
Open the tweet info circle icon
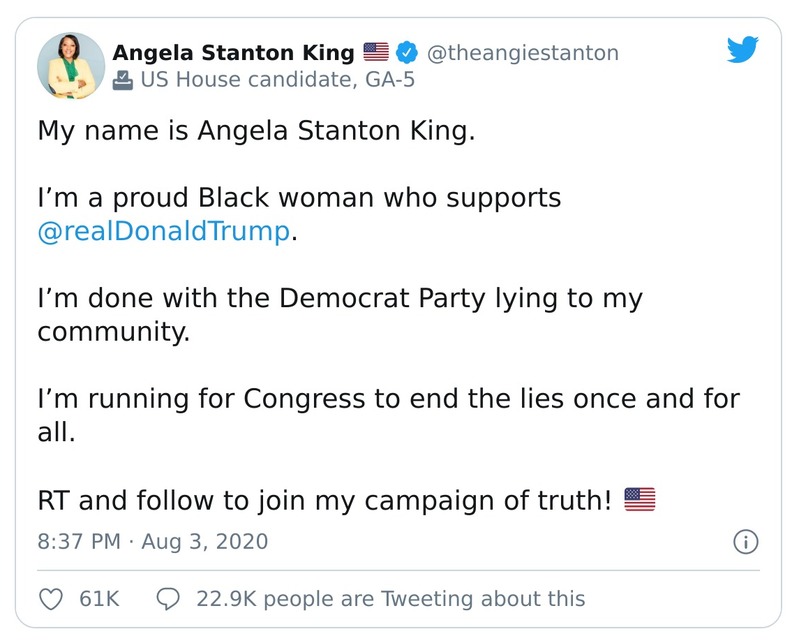click(745, 542)
